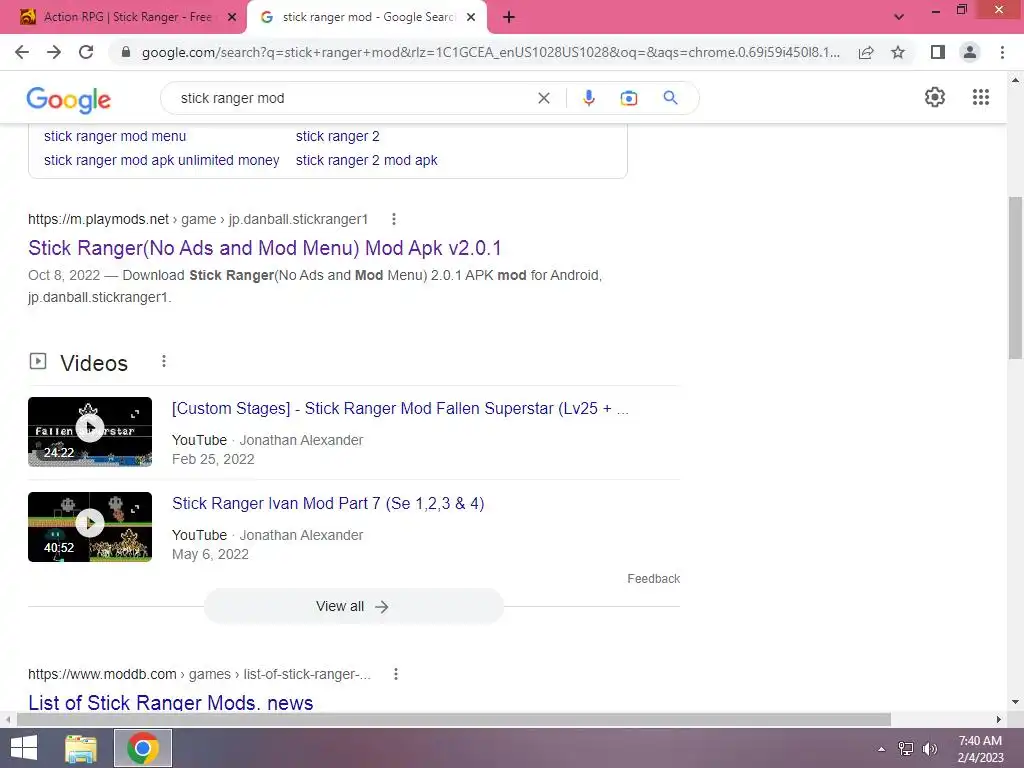Viewport: 1024px width, 768px height.
Task: Share this page using the share icon
Action: pyautogui.click(x=866, y=52)
